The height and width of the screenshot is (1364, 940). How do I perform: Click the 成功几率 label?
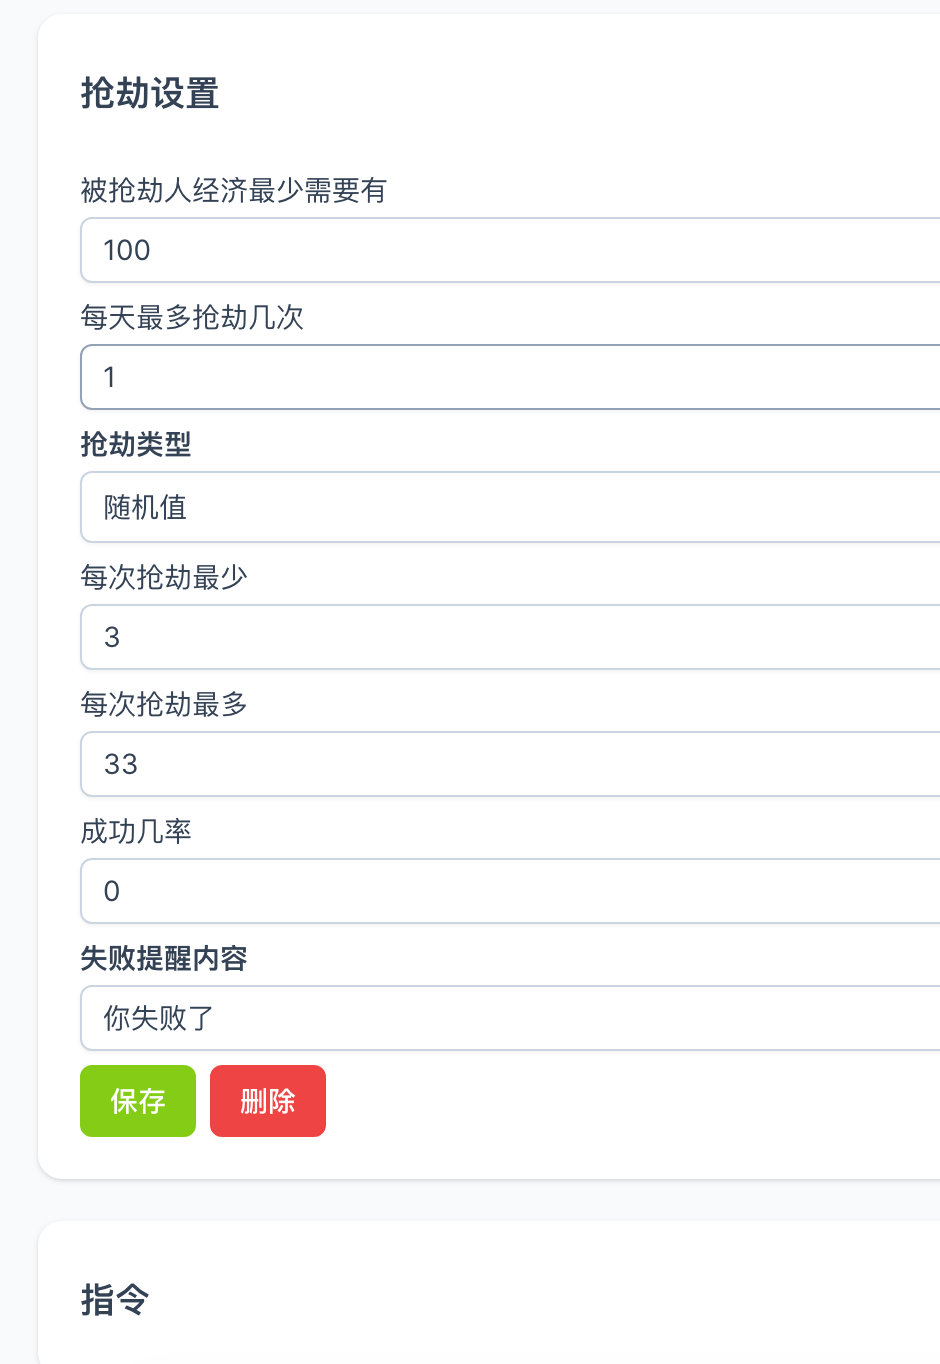tap(136, 831)
